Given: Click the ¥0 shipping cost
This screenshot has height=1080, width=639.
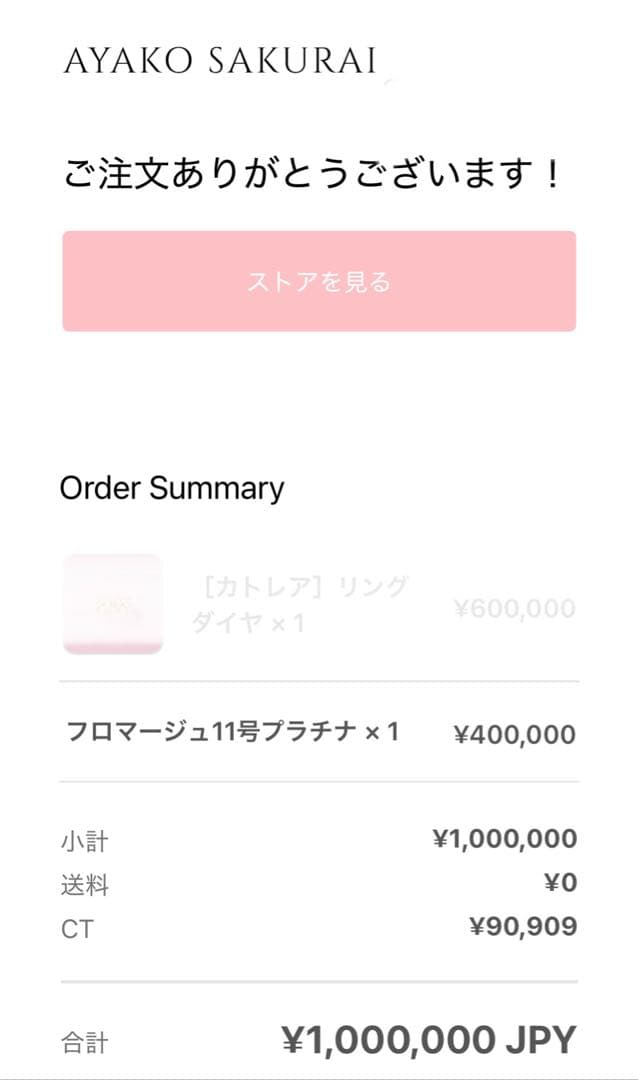Looking at the screenshot, I should click(562, 883).
